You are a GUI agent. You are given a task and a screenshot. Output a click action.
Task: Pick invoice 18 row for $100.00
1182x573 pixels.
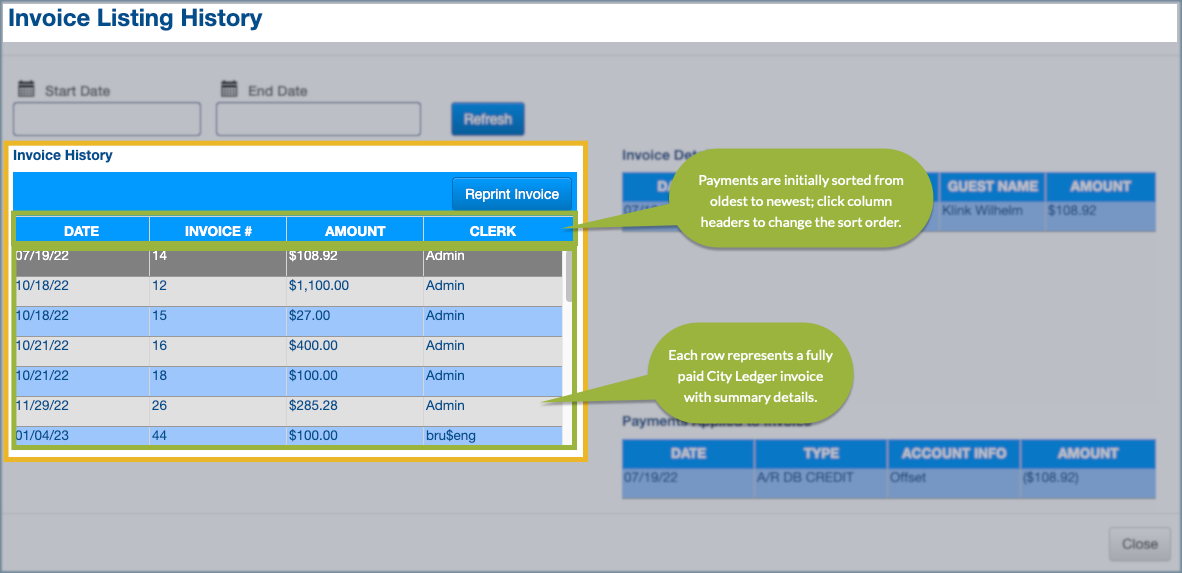[288, 381]
